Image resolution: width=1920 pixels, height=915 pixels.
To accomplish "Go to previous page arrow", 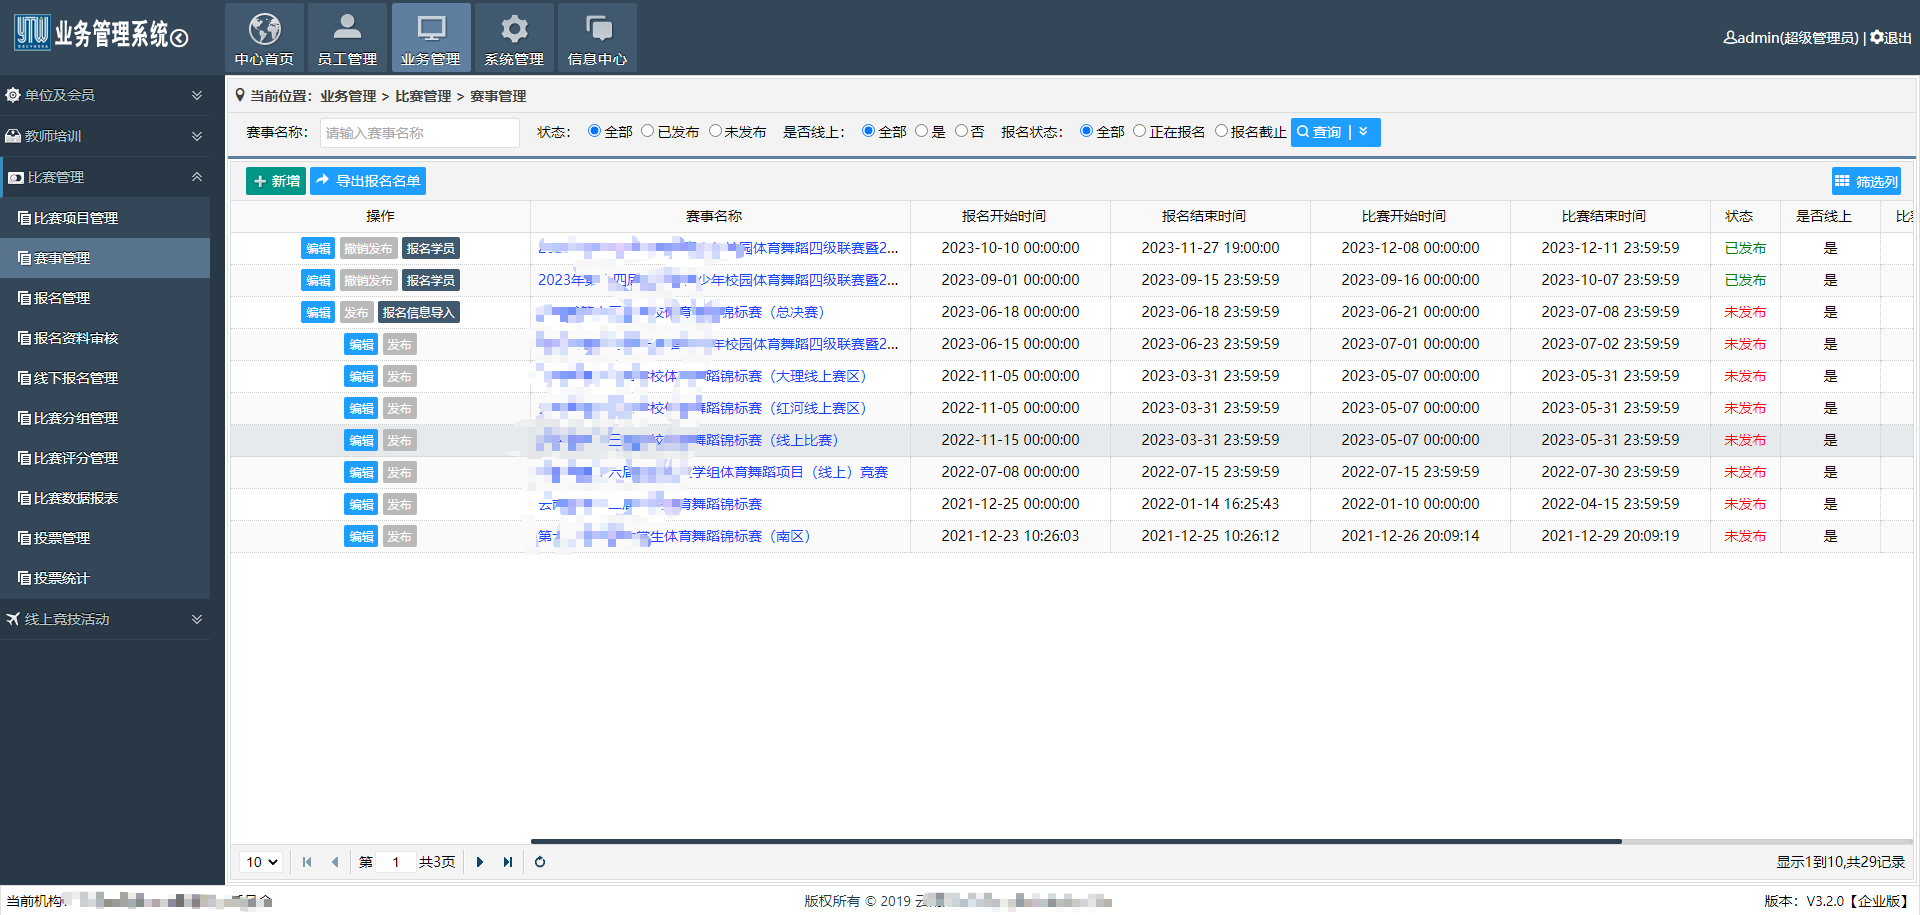I will pyautogui.click(x=335, y=862).
